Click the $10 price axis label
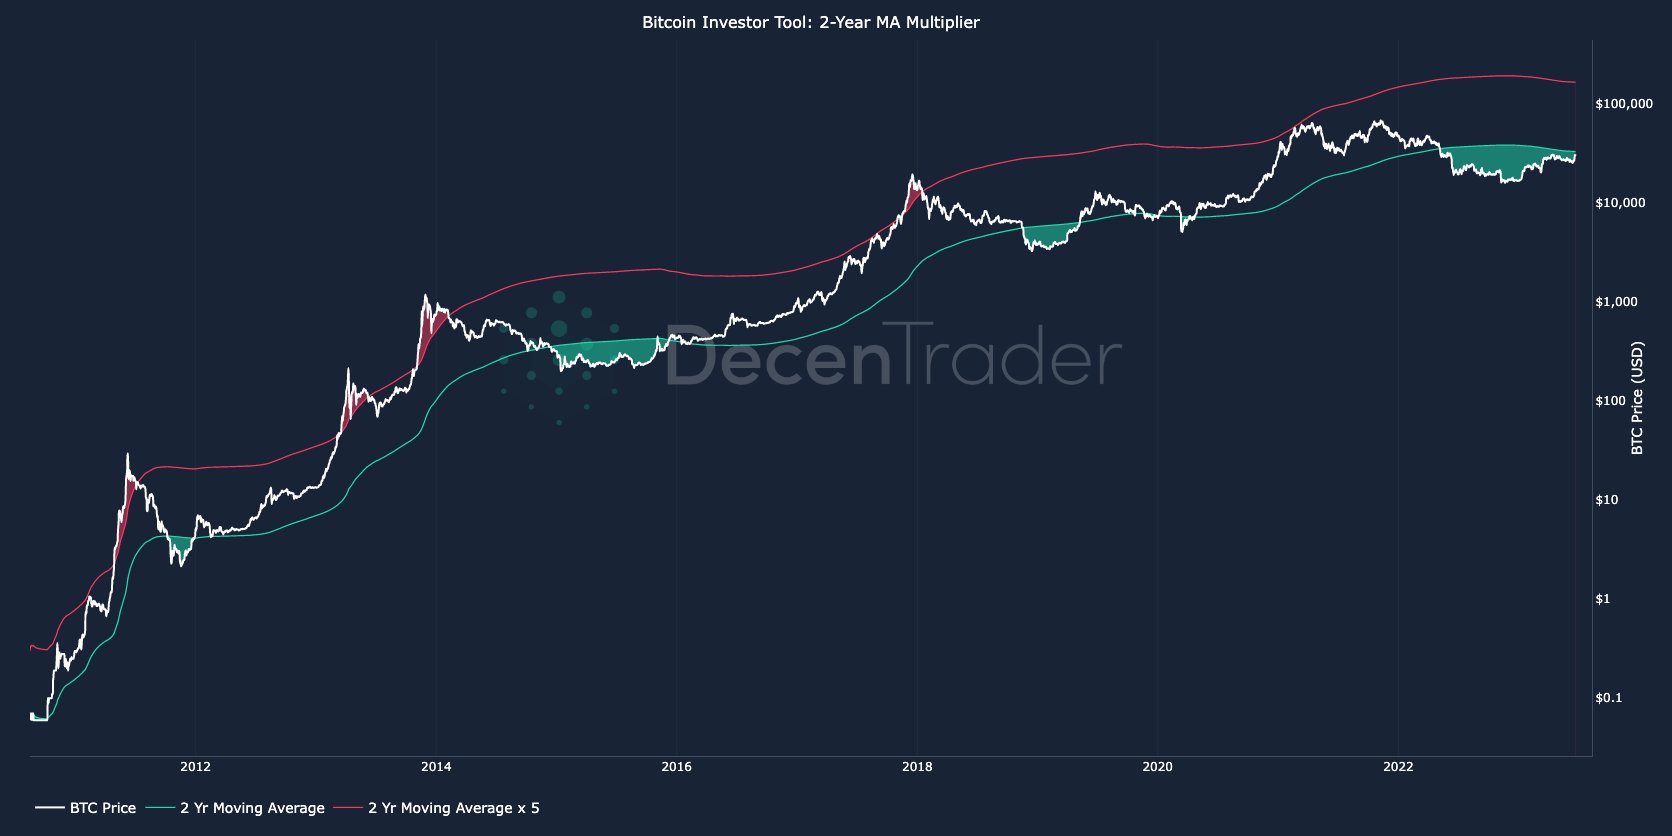The height and width of the screenshot is (836, 1672). click(1606, 500)
